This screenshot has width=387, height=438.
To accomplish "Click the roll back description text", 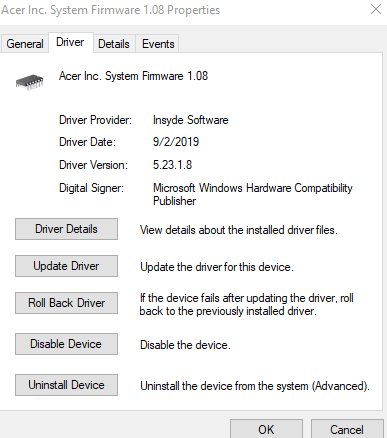I will [247, 304].
